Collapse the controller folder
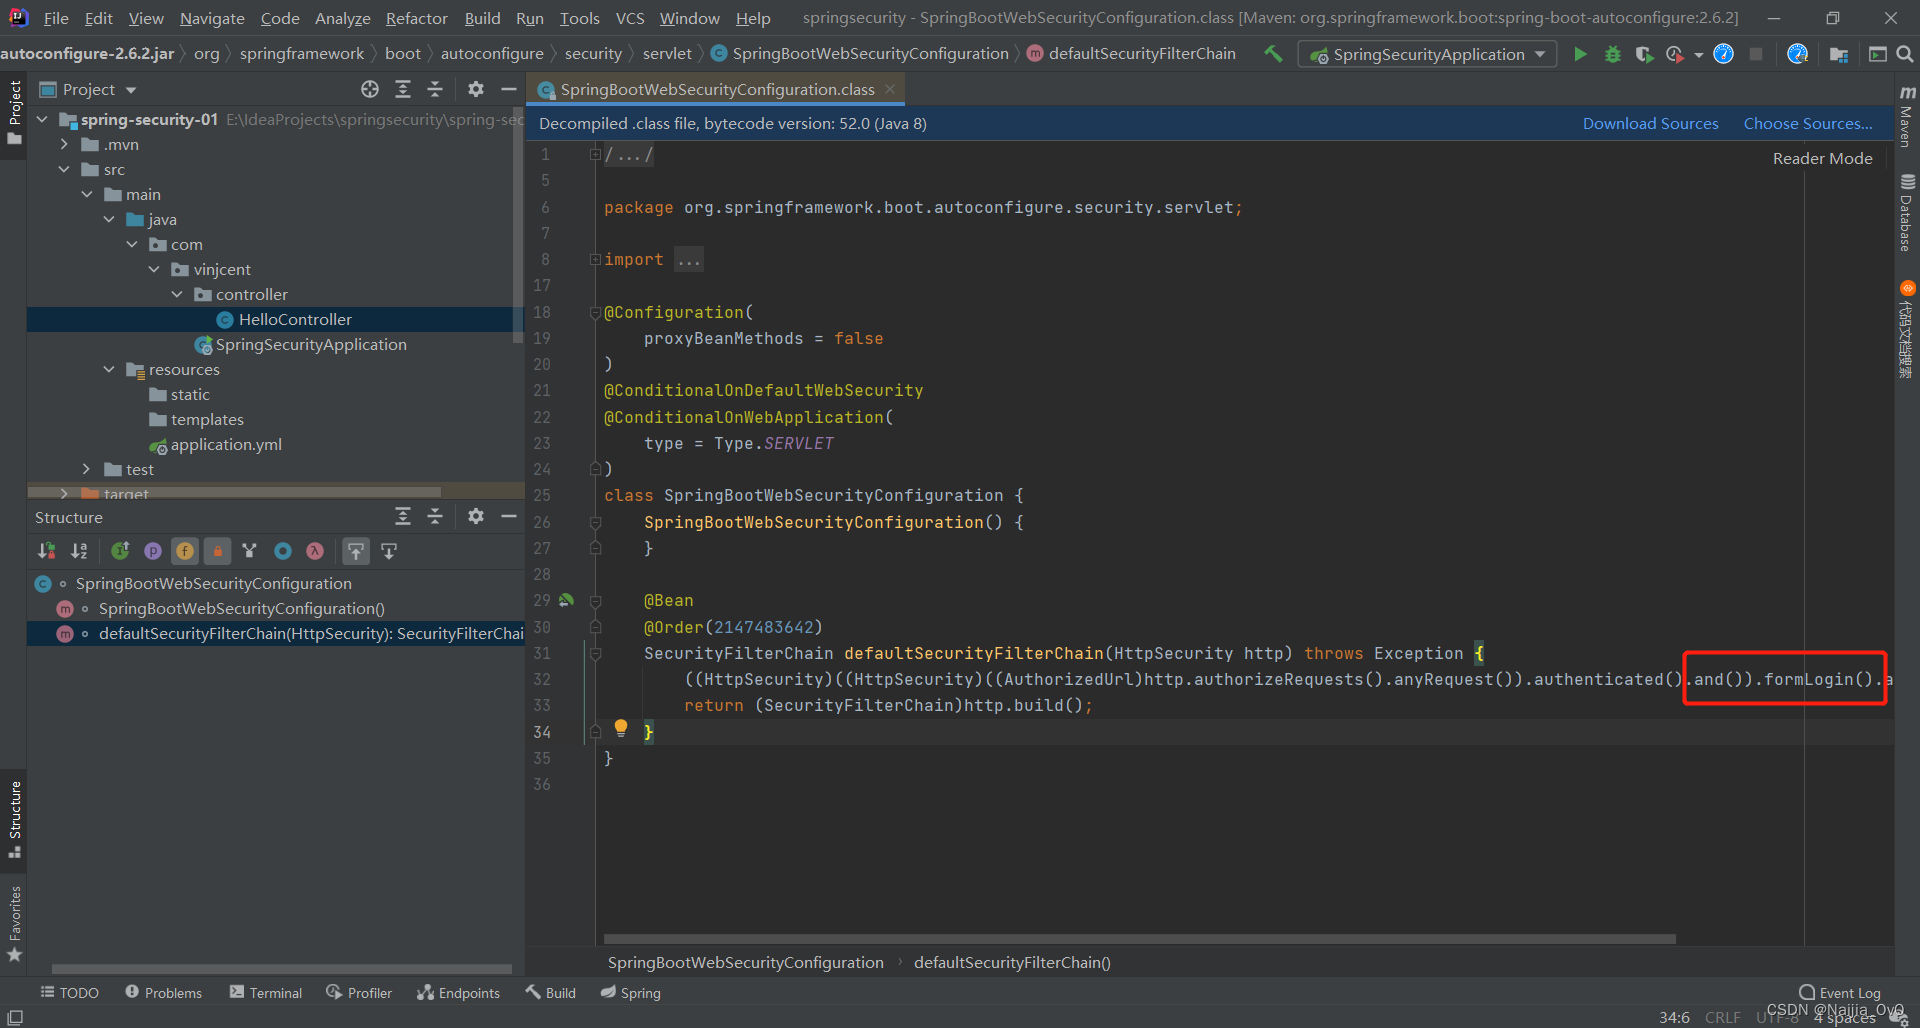 (x=177, y=294)
